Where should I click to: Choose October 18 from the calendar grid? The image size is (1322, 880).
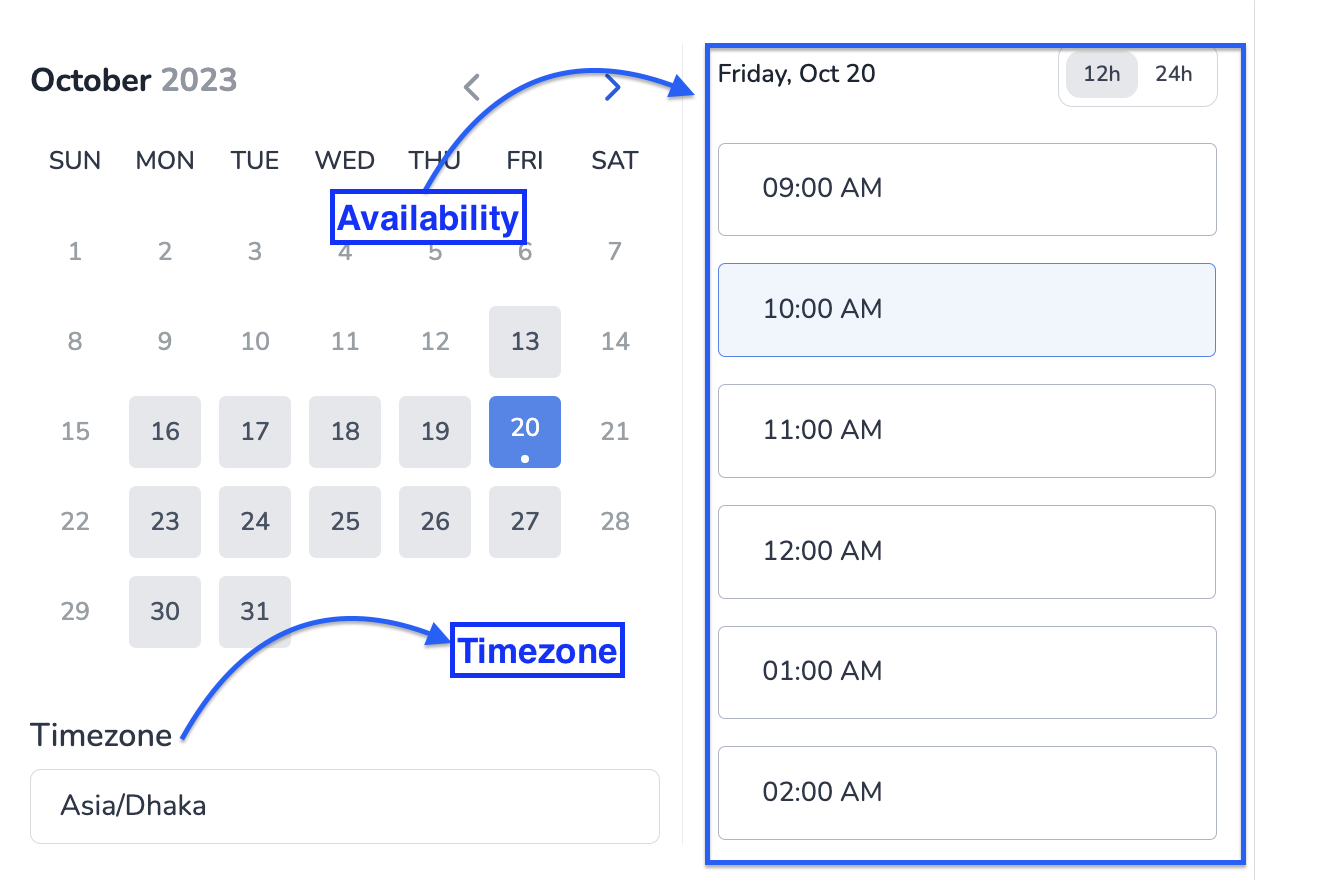click(x=344, y=431)
